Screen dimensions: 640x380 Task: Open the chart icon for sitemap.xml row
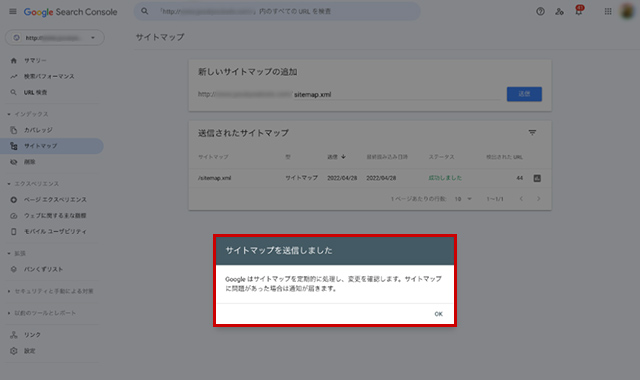coord(537,178)
